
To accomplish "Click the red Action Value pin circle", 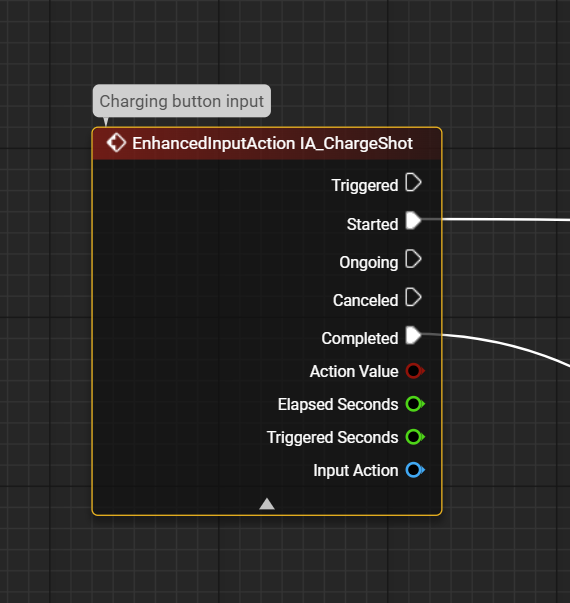I will 414,371.
